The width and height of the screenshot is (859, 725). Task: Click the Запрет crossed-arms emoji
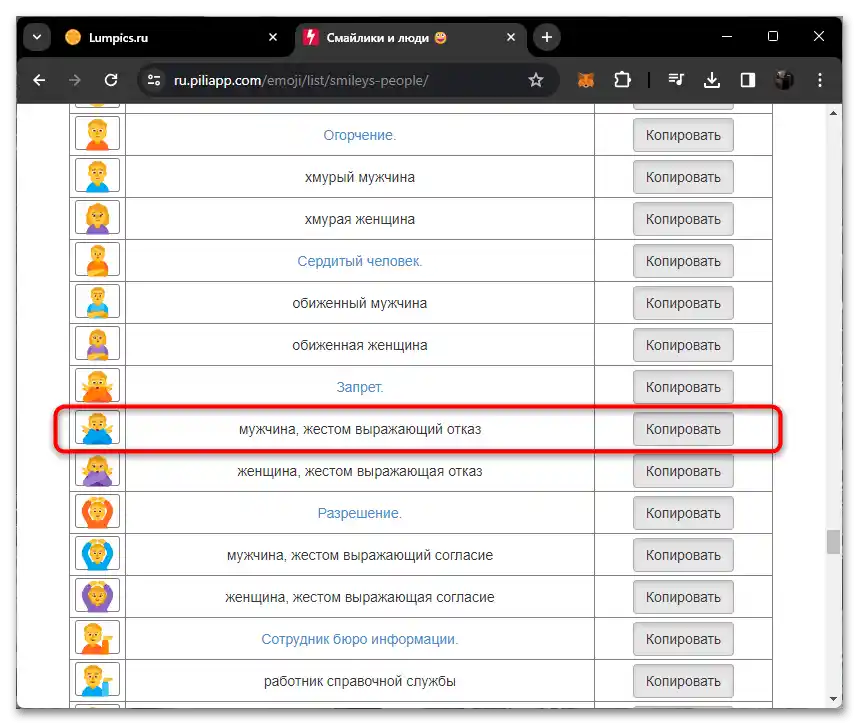coord(98,386)
